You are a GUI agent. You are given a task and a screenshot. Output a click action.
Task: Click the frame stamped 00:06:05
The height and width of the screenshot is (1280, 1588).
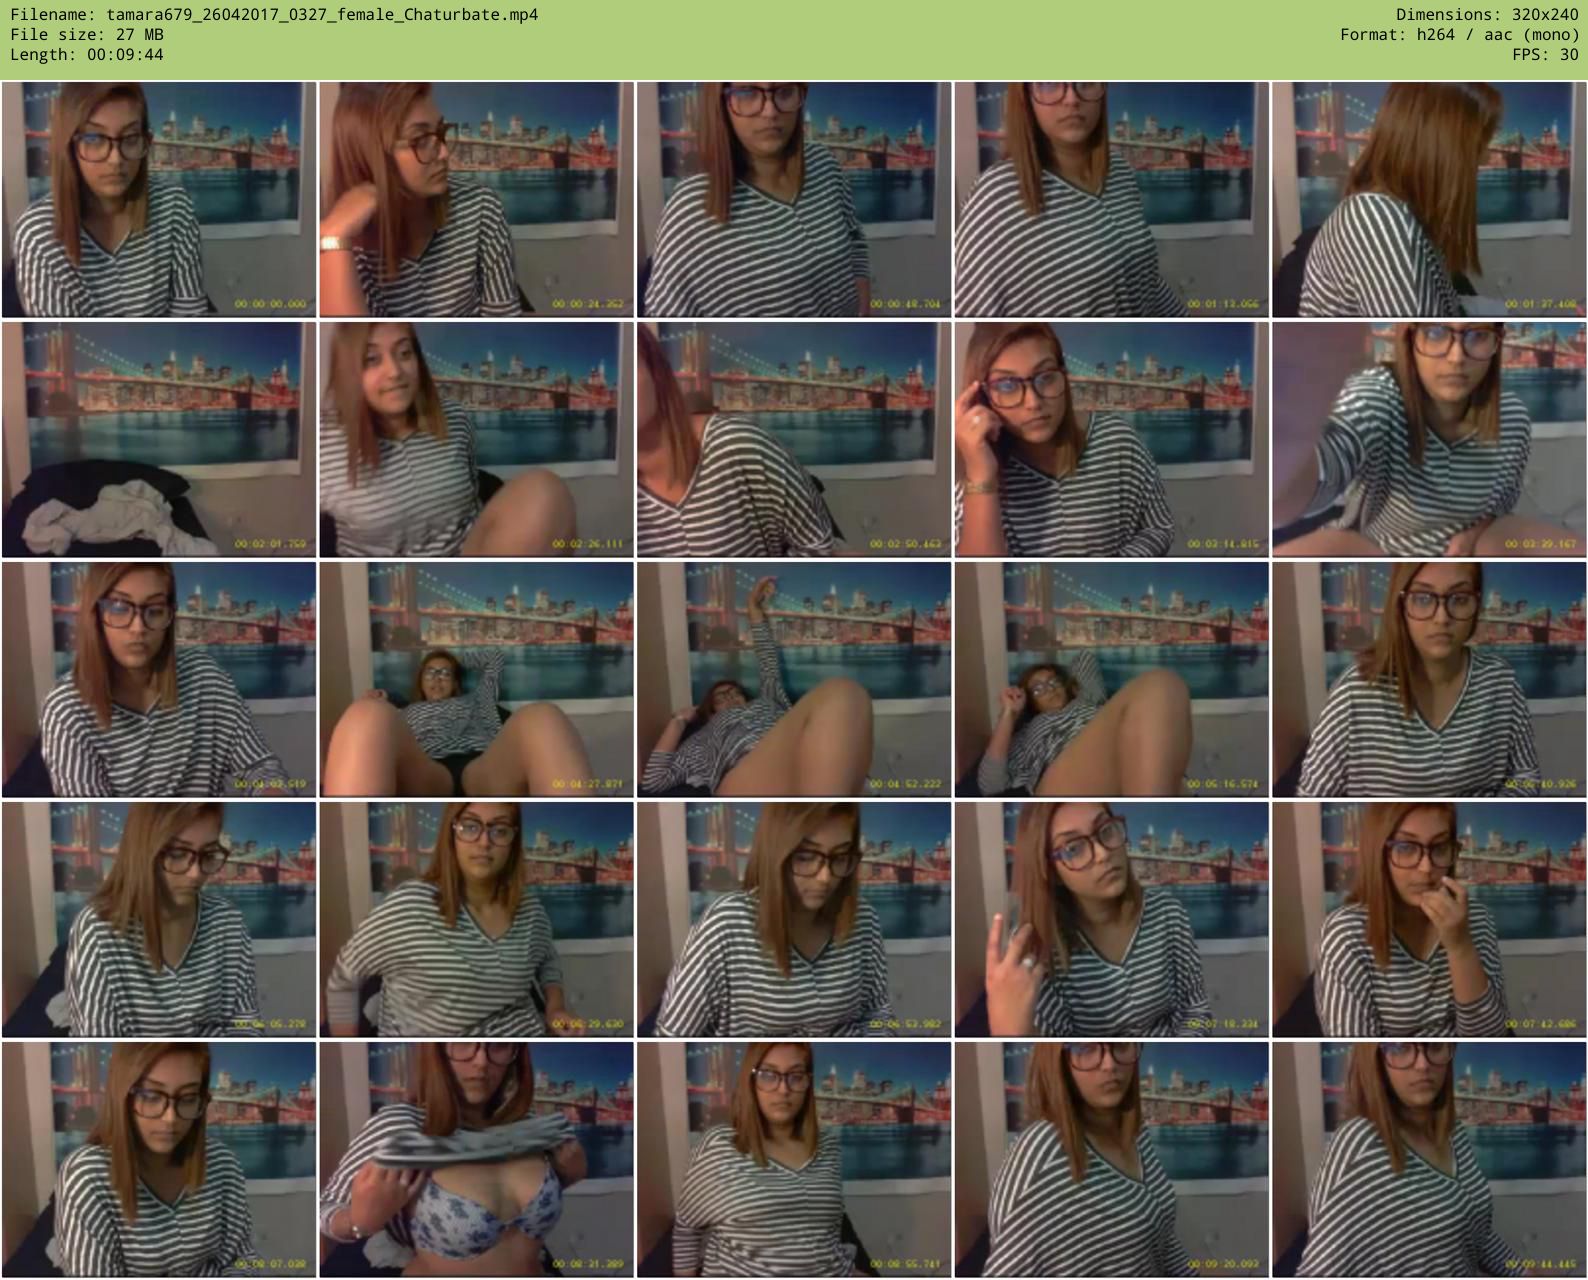[x=159, y=920]
